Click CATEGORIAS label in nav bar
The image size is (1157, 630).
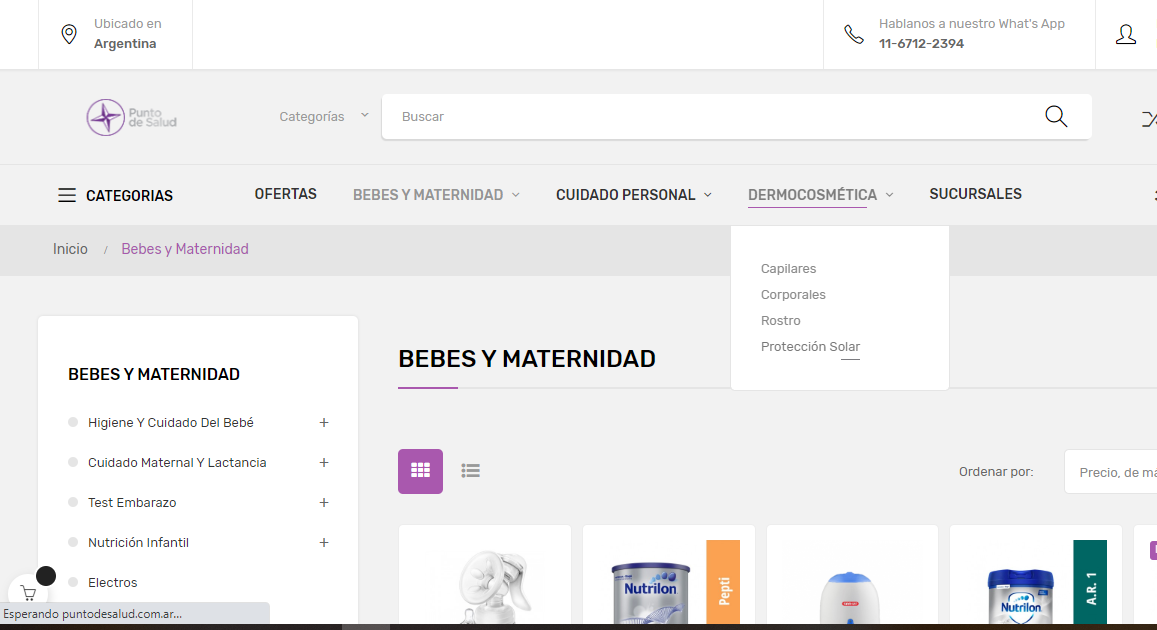click(x=129, y=195)
